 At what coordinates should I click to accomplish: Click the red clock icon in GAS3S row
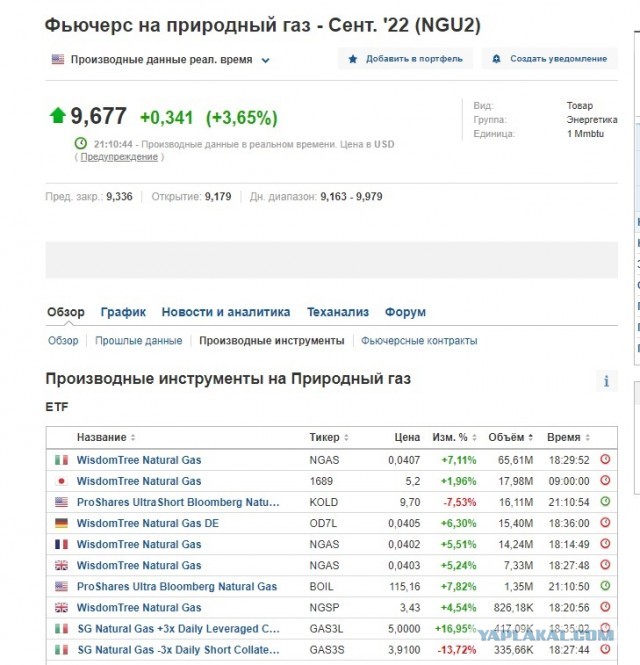[x=605, y=649]
